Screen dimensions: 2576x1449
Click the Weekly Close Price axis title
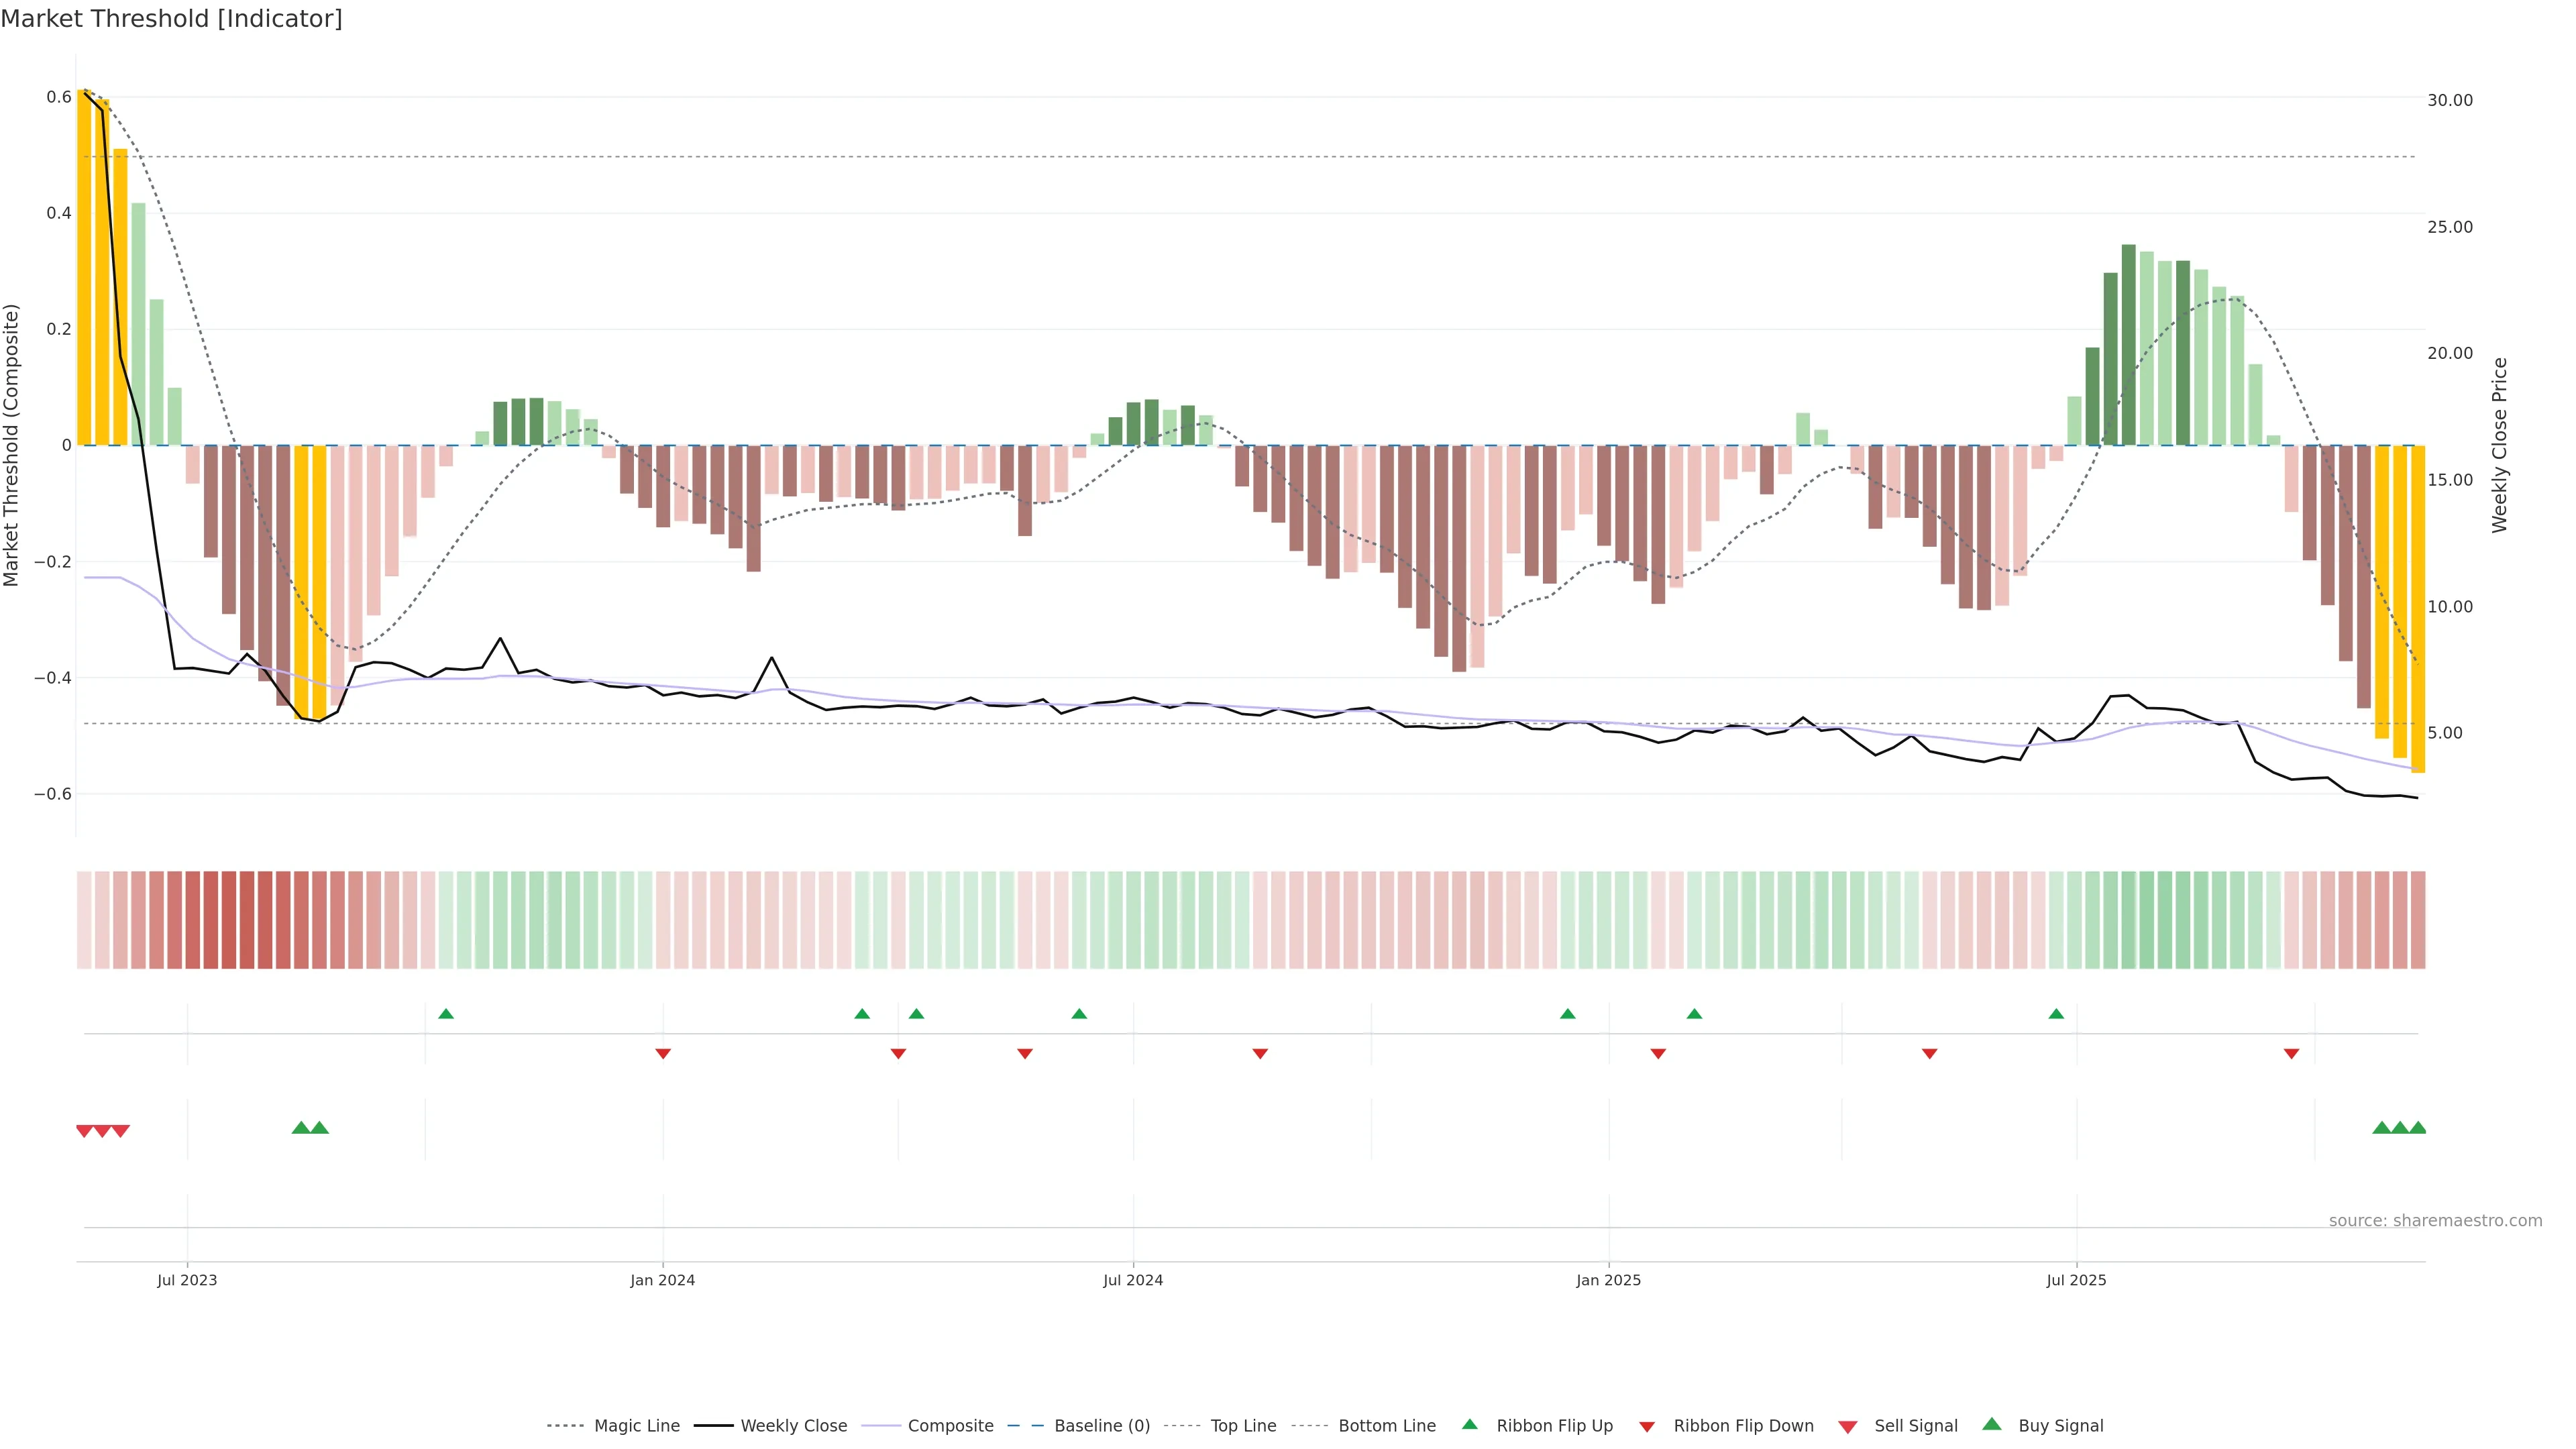click(2499, 445)
